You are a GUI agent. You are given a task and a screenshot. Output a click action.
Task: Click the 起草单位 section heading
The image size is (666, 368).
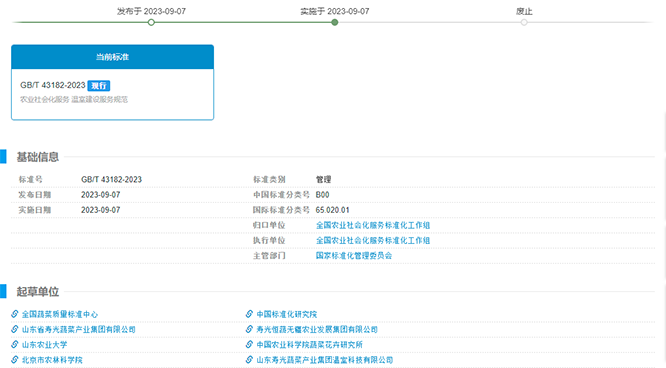(38, 292)
